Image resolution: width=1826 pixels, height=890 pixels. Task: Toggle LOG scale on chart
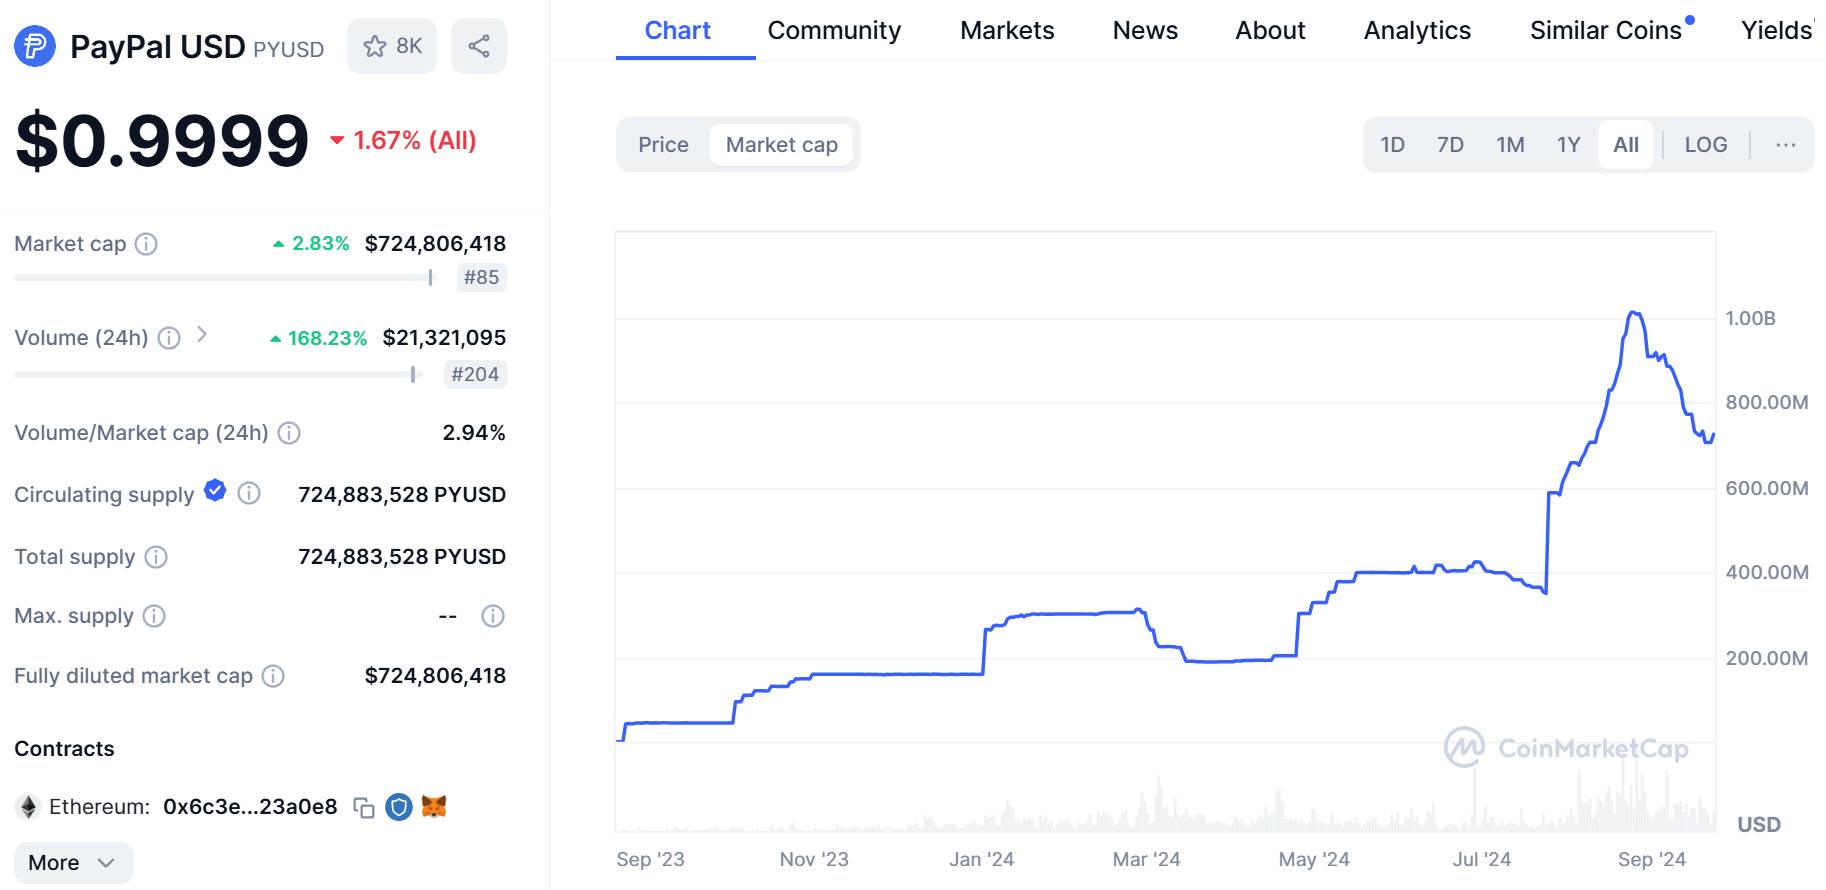pos(1706,145)
